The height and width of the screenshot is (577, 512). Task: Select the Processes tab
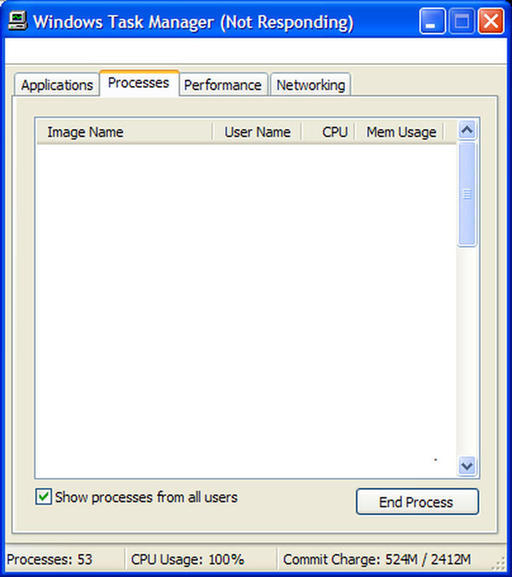click(139, 83)
